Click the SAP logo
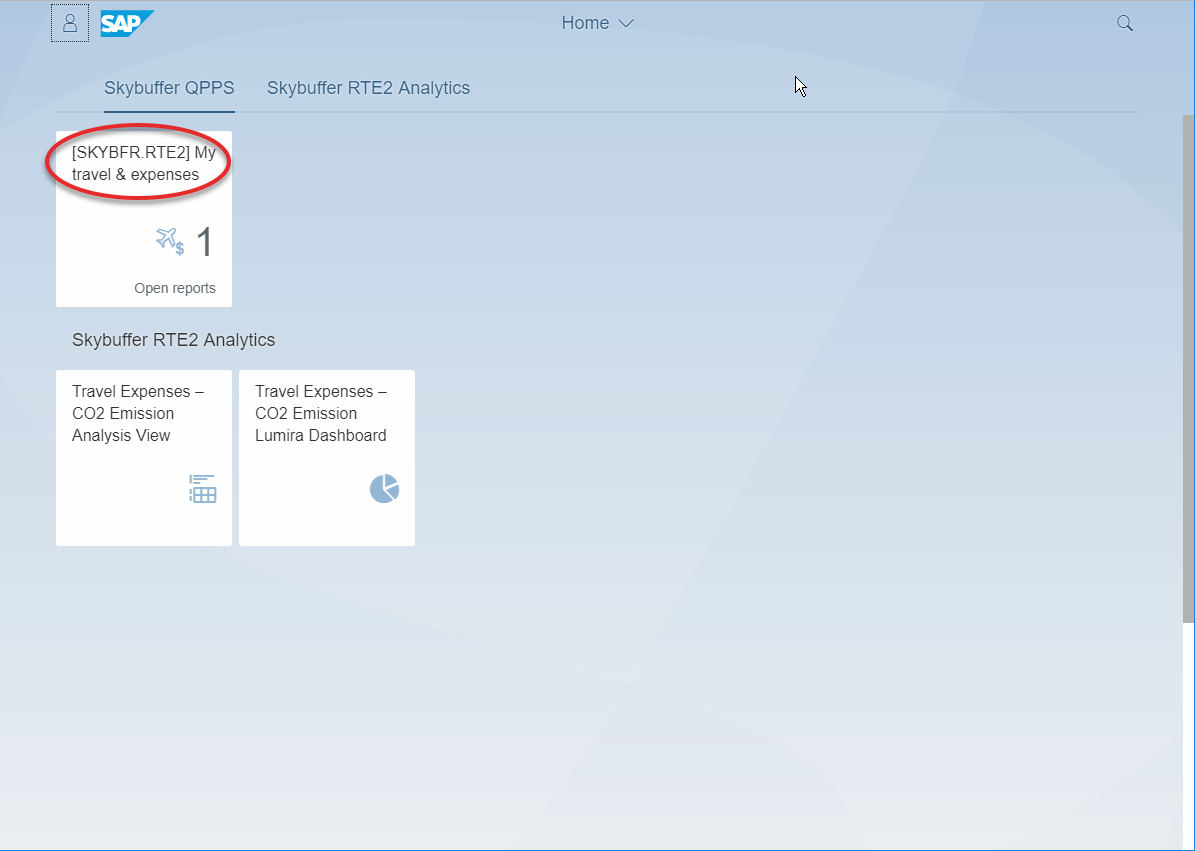The image size is (1195, 851). click(x=127, y=24)
